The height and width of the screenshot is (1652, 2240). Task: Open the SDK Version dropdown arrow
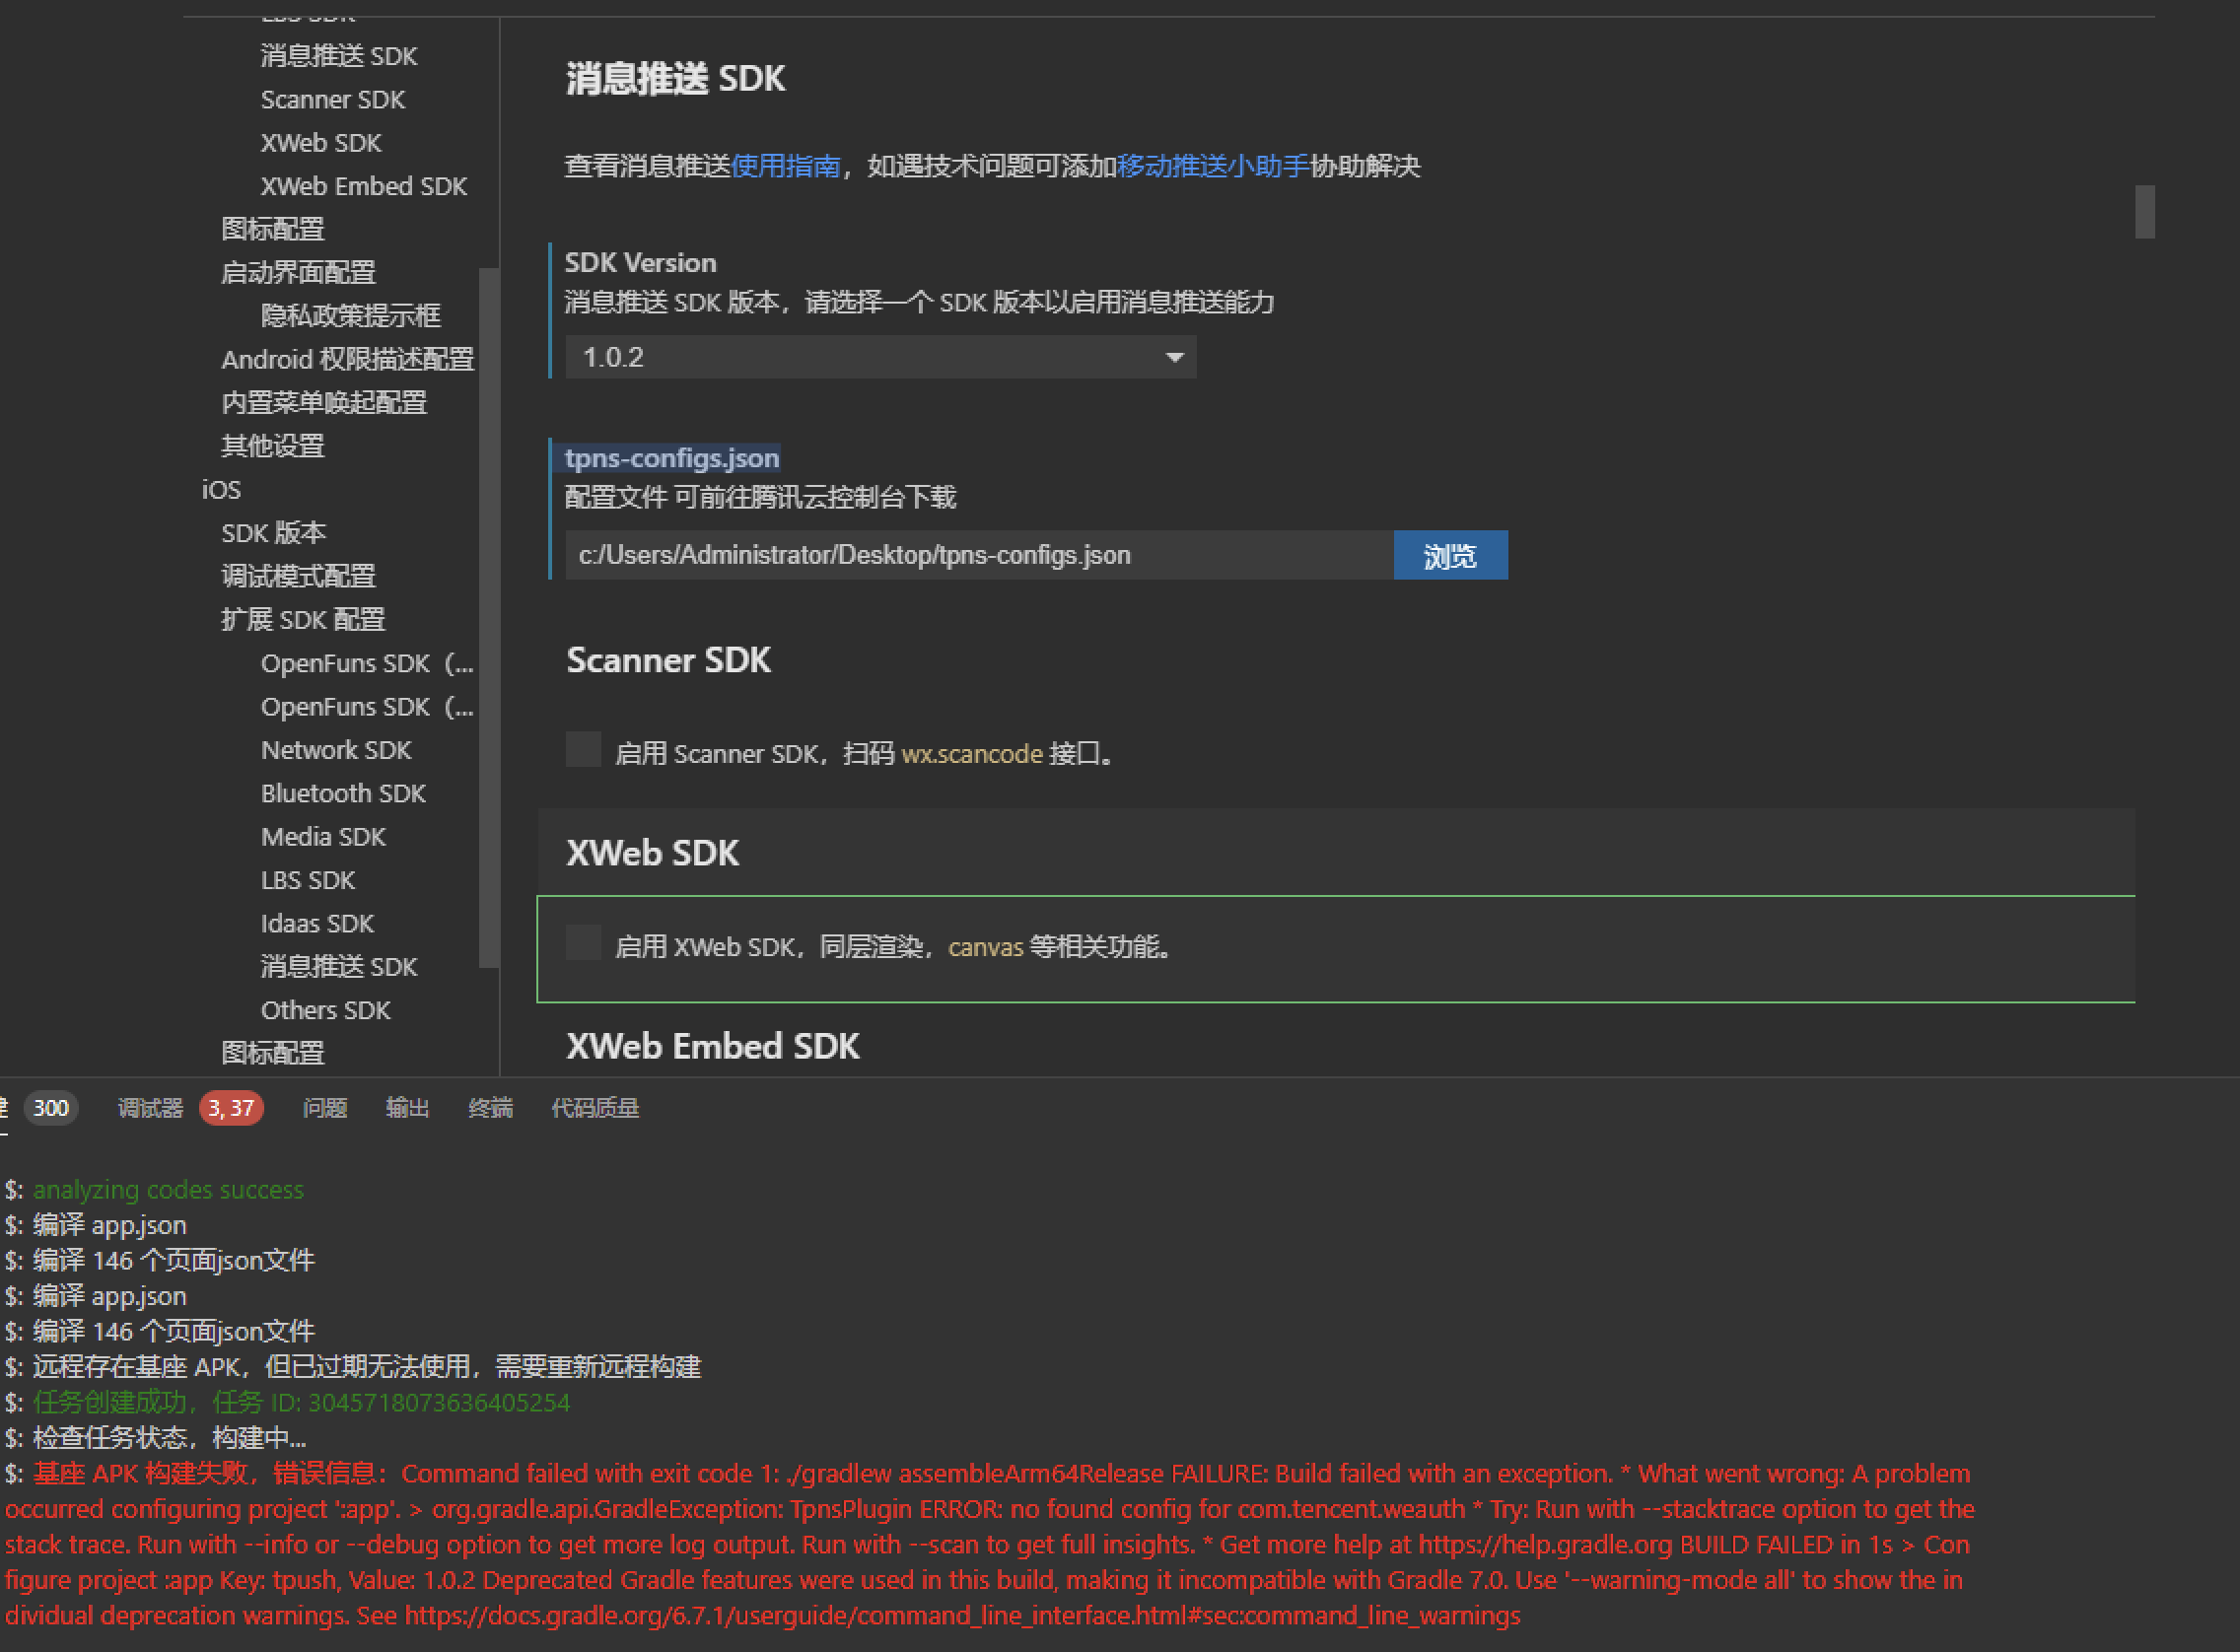[x=1174, y=357]
